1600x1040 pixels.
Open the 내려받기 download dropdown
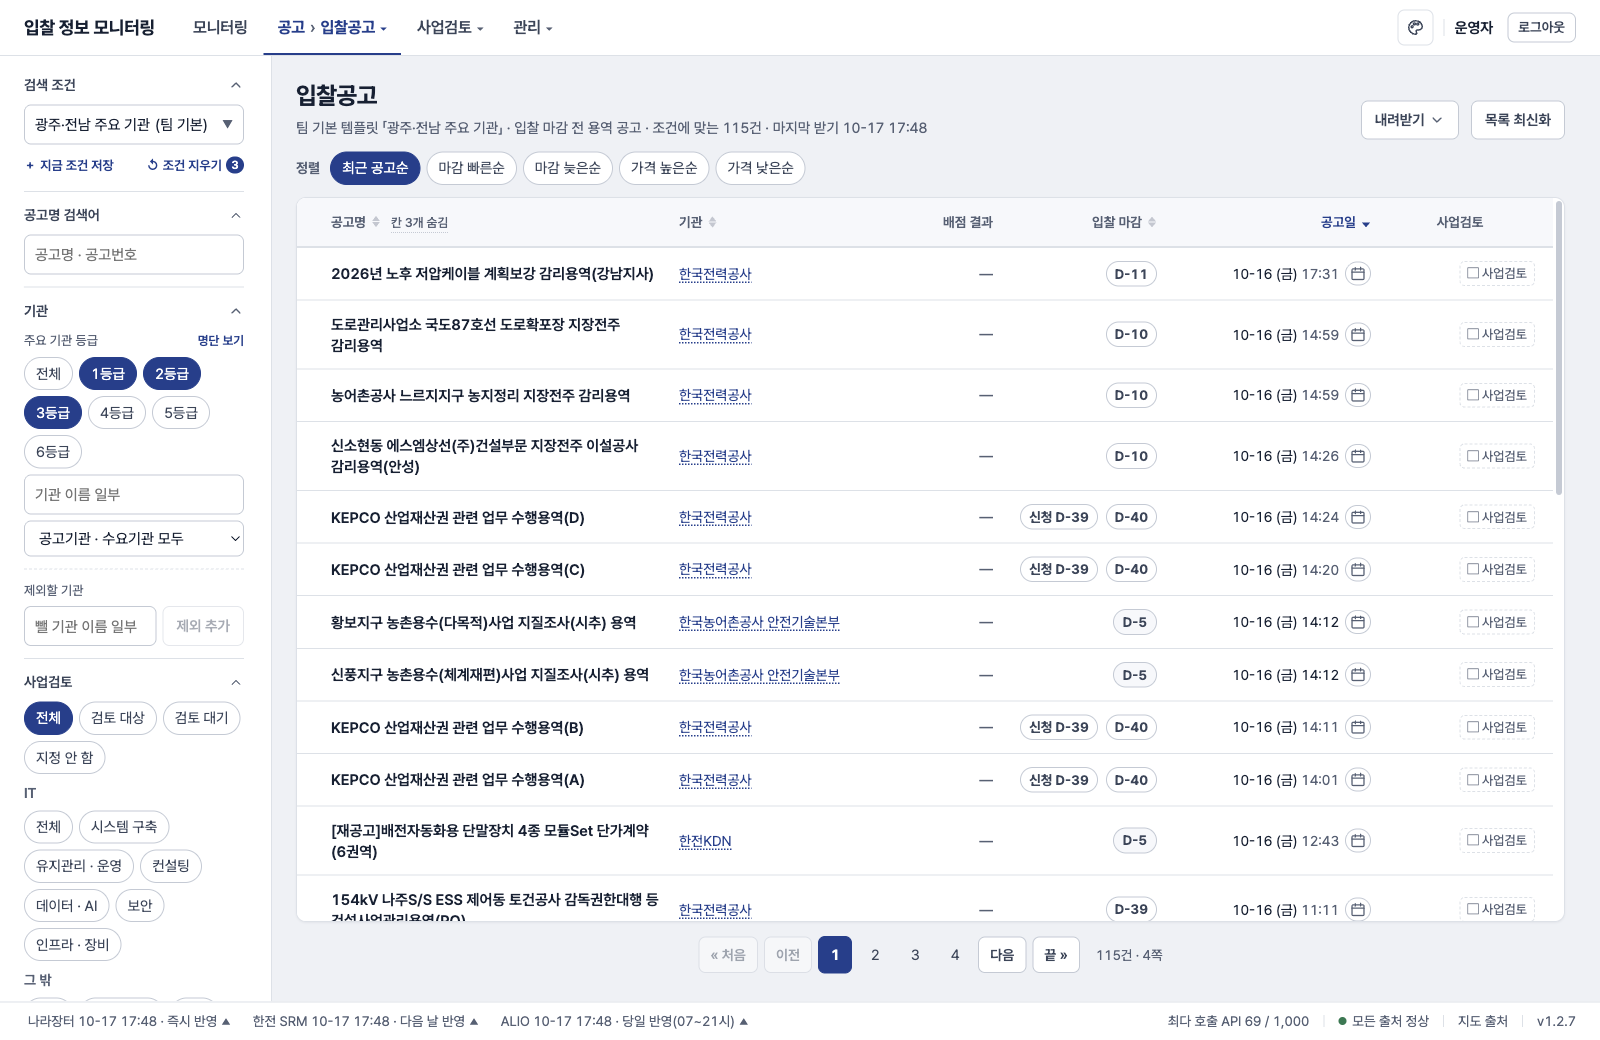pos(1409,120)
